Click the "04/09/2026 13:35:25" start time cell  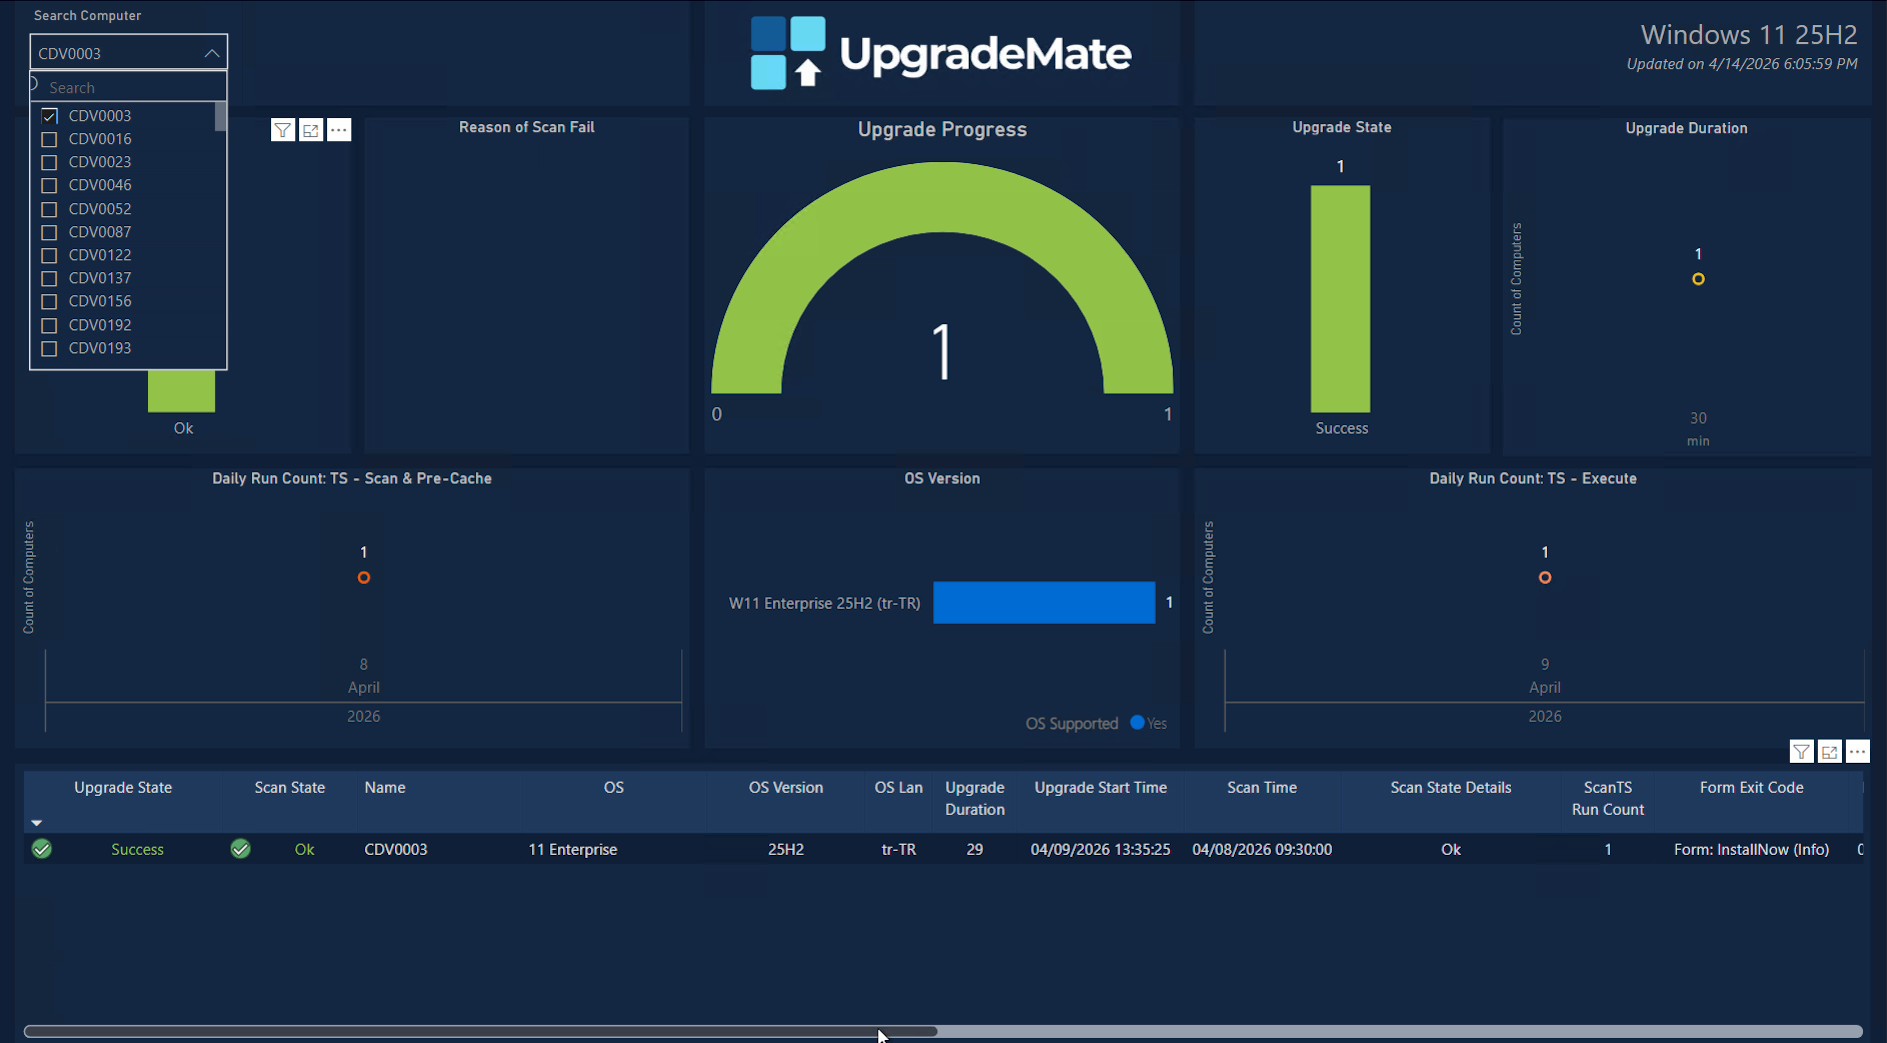coord(1101,849)
